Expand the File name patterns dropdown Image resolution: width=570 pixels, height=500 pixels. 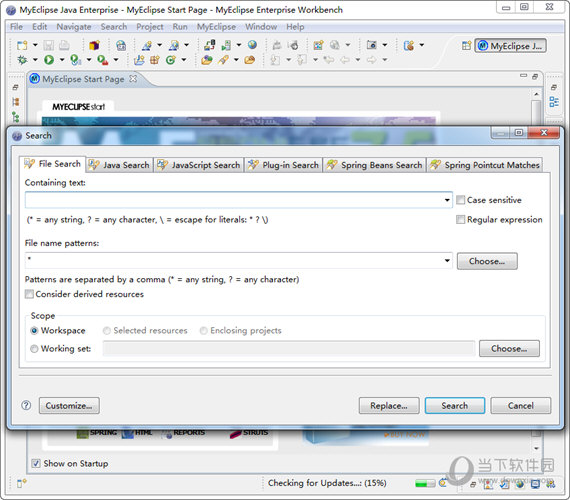tap(447, 260)
